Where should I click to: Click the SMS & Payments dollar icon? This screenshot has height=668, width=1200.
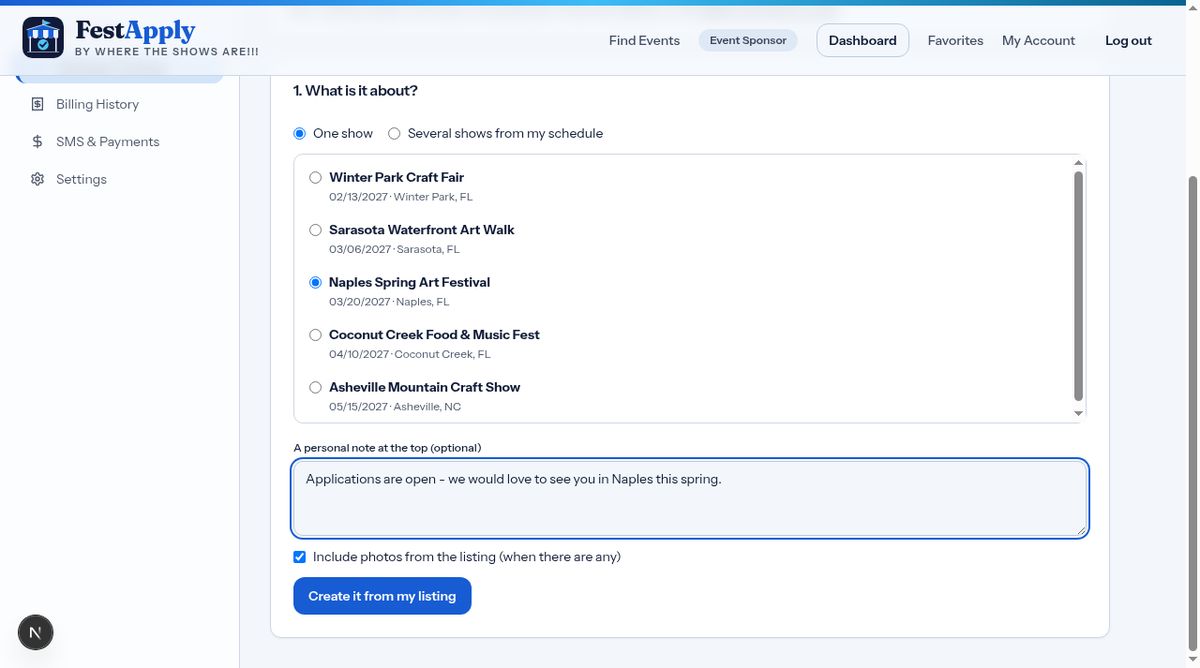click(x=37, y=142)
